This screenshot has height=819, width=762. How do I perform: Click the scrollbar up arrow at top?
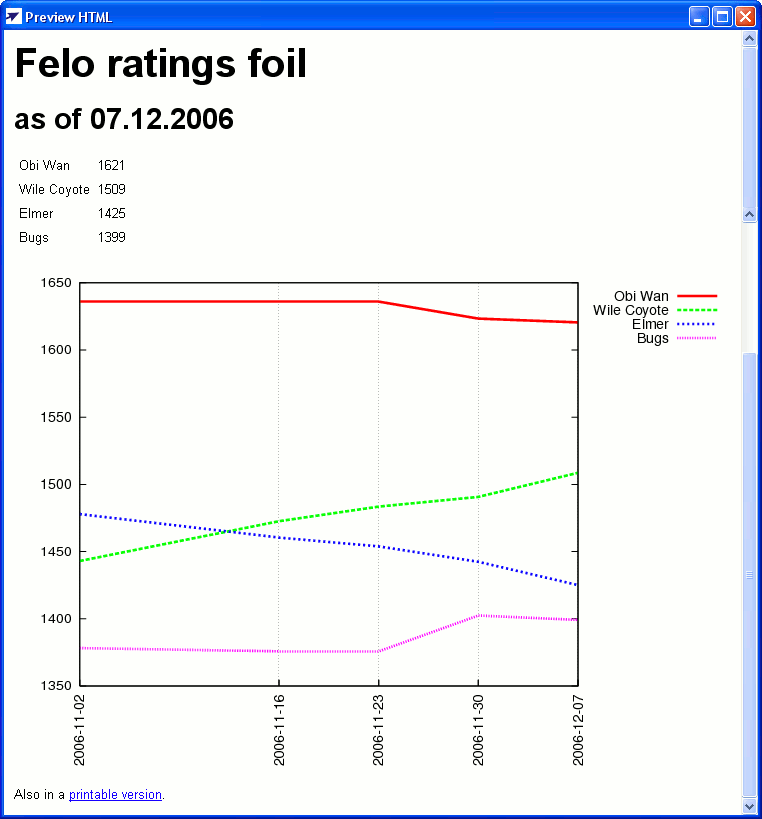[x=749, y=39]
